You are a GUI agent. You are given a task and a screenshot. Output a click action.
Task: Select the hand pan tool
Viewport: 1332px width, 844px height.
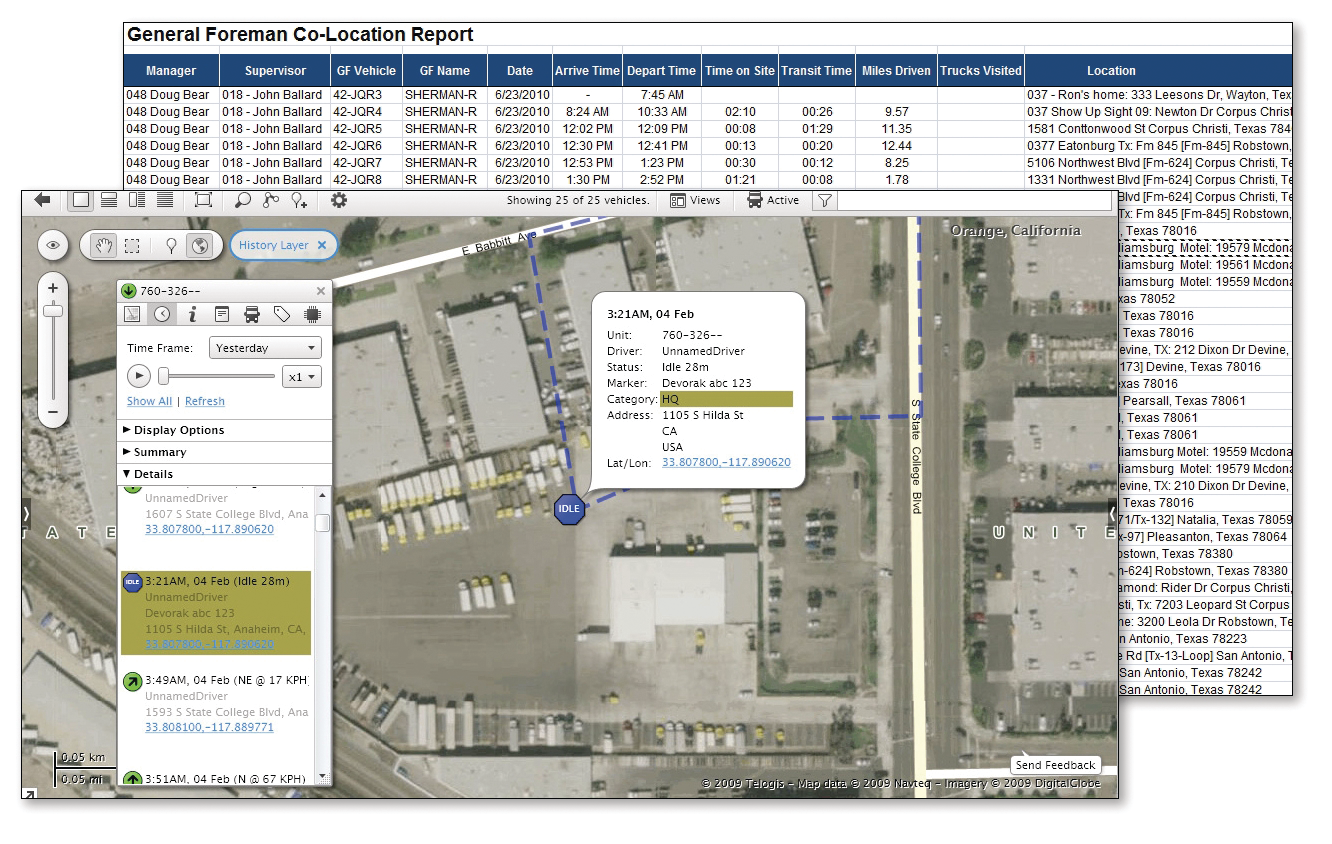tap(103, 245)
